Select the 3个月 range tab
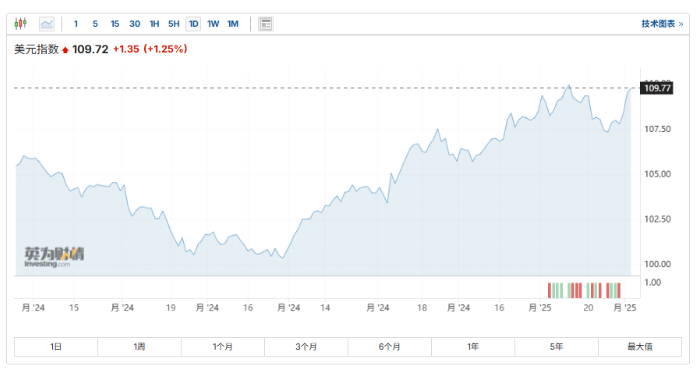700x376 pixels. pyautogui.click(x=306, y=347)
